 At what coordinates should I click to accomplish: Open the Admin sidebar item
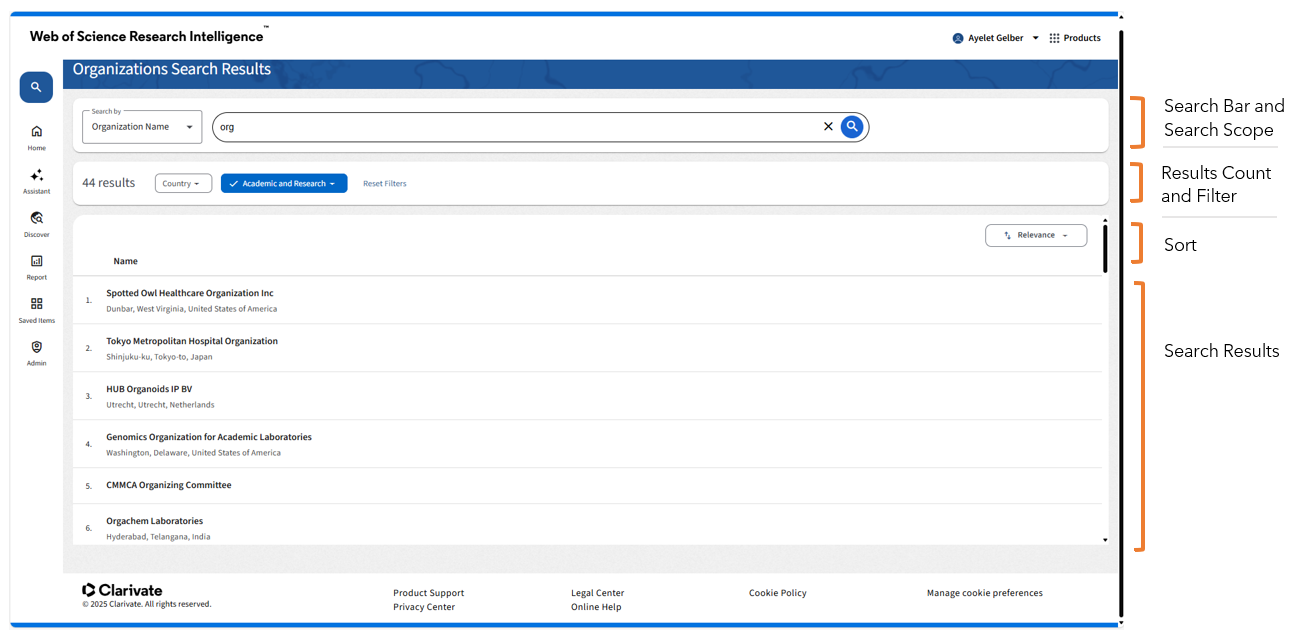(36, 353)
